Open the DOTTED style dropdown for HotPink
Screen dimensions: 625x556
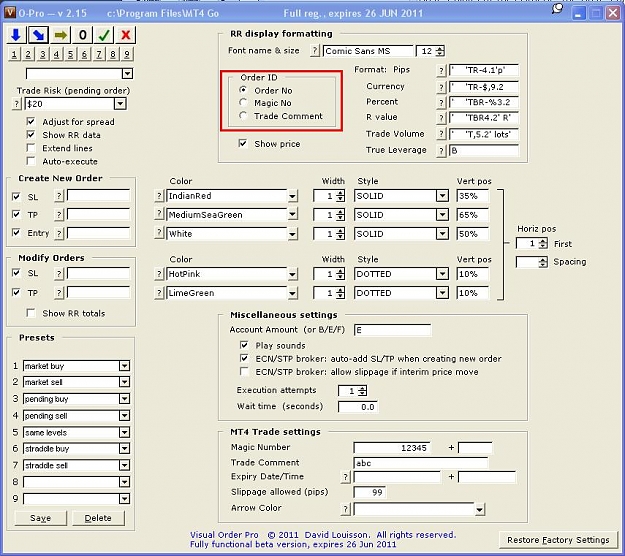click(442, 274)
